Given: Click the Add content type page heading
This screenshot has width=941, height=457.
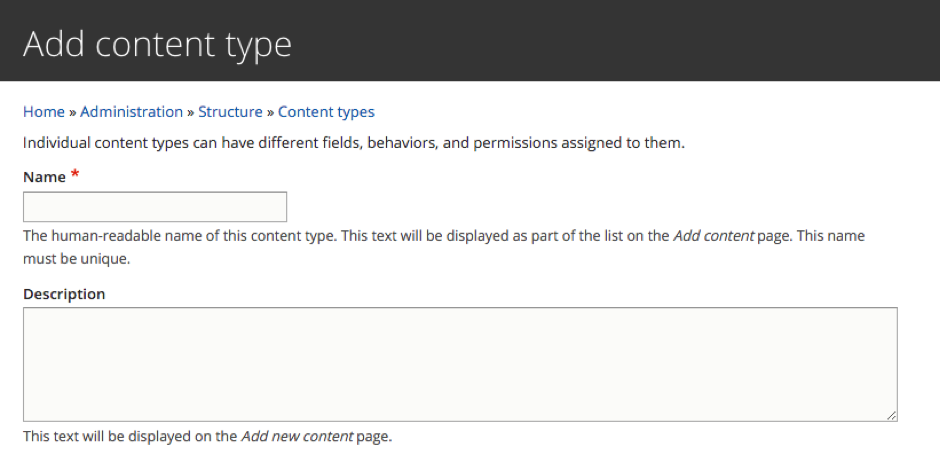Looking at the screenshot, I should tap(157, 44).
